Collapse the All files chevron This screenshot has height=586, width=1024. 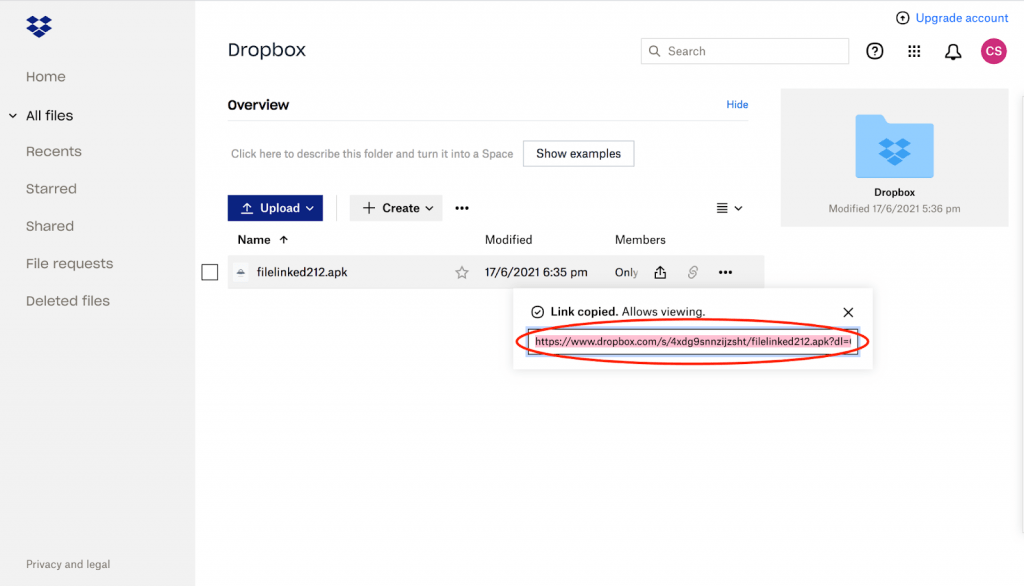pos(13,116)
